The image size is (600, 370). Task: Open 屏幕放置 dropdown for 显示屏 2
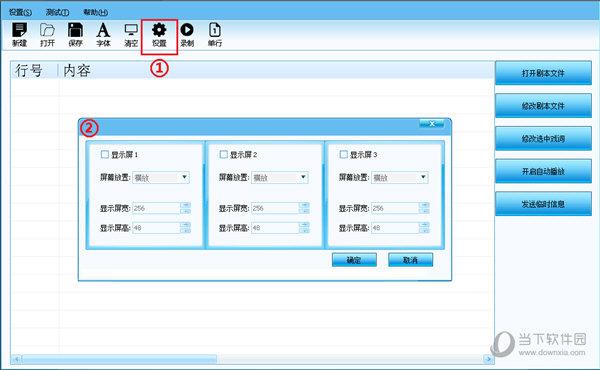pyautogui.click(x=280, y=178)
